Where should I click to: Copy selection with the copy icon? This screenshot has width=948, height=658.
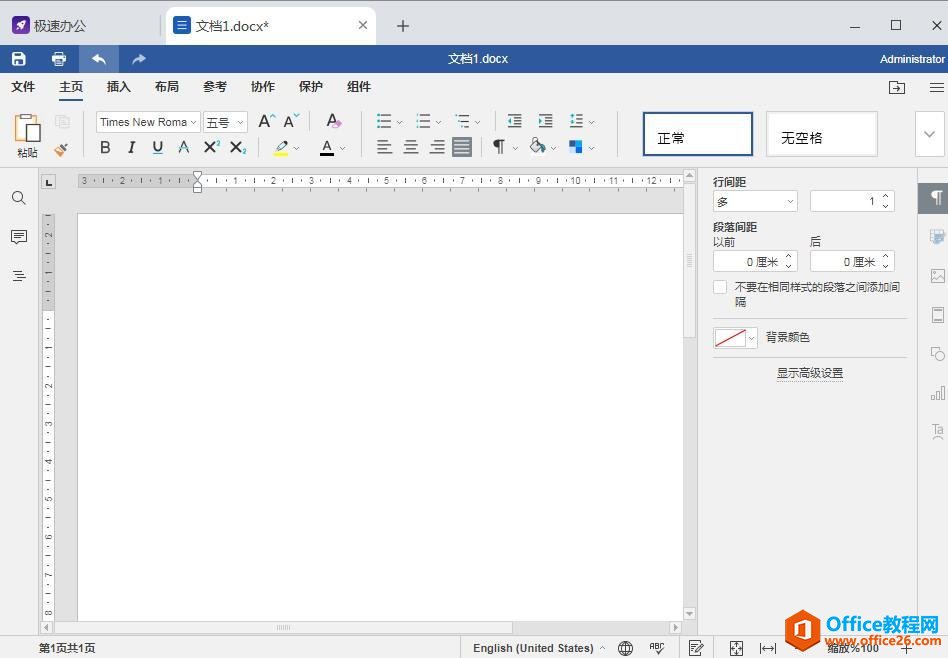coord(62,122)
